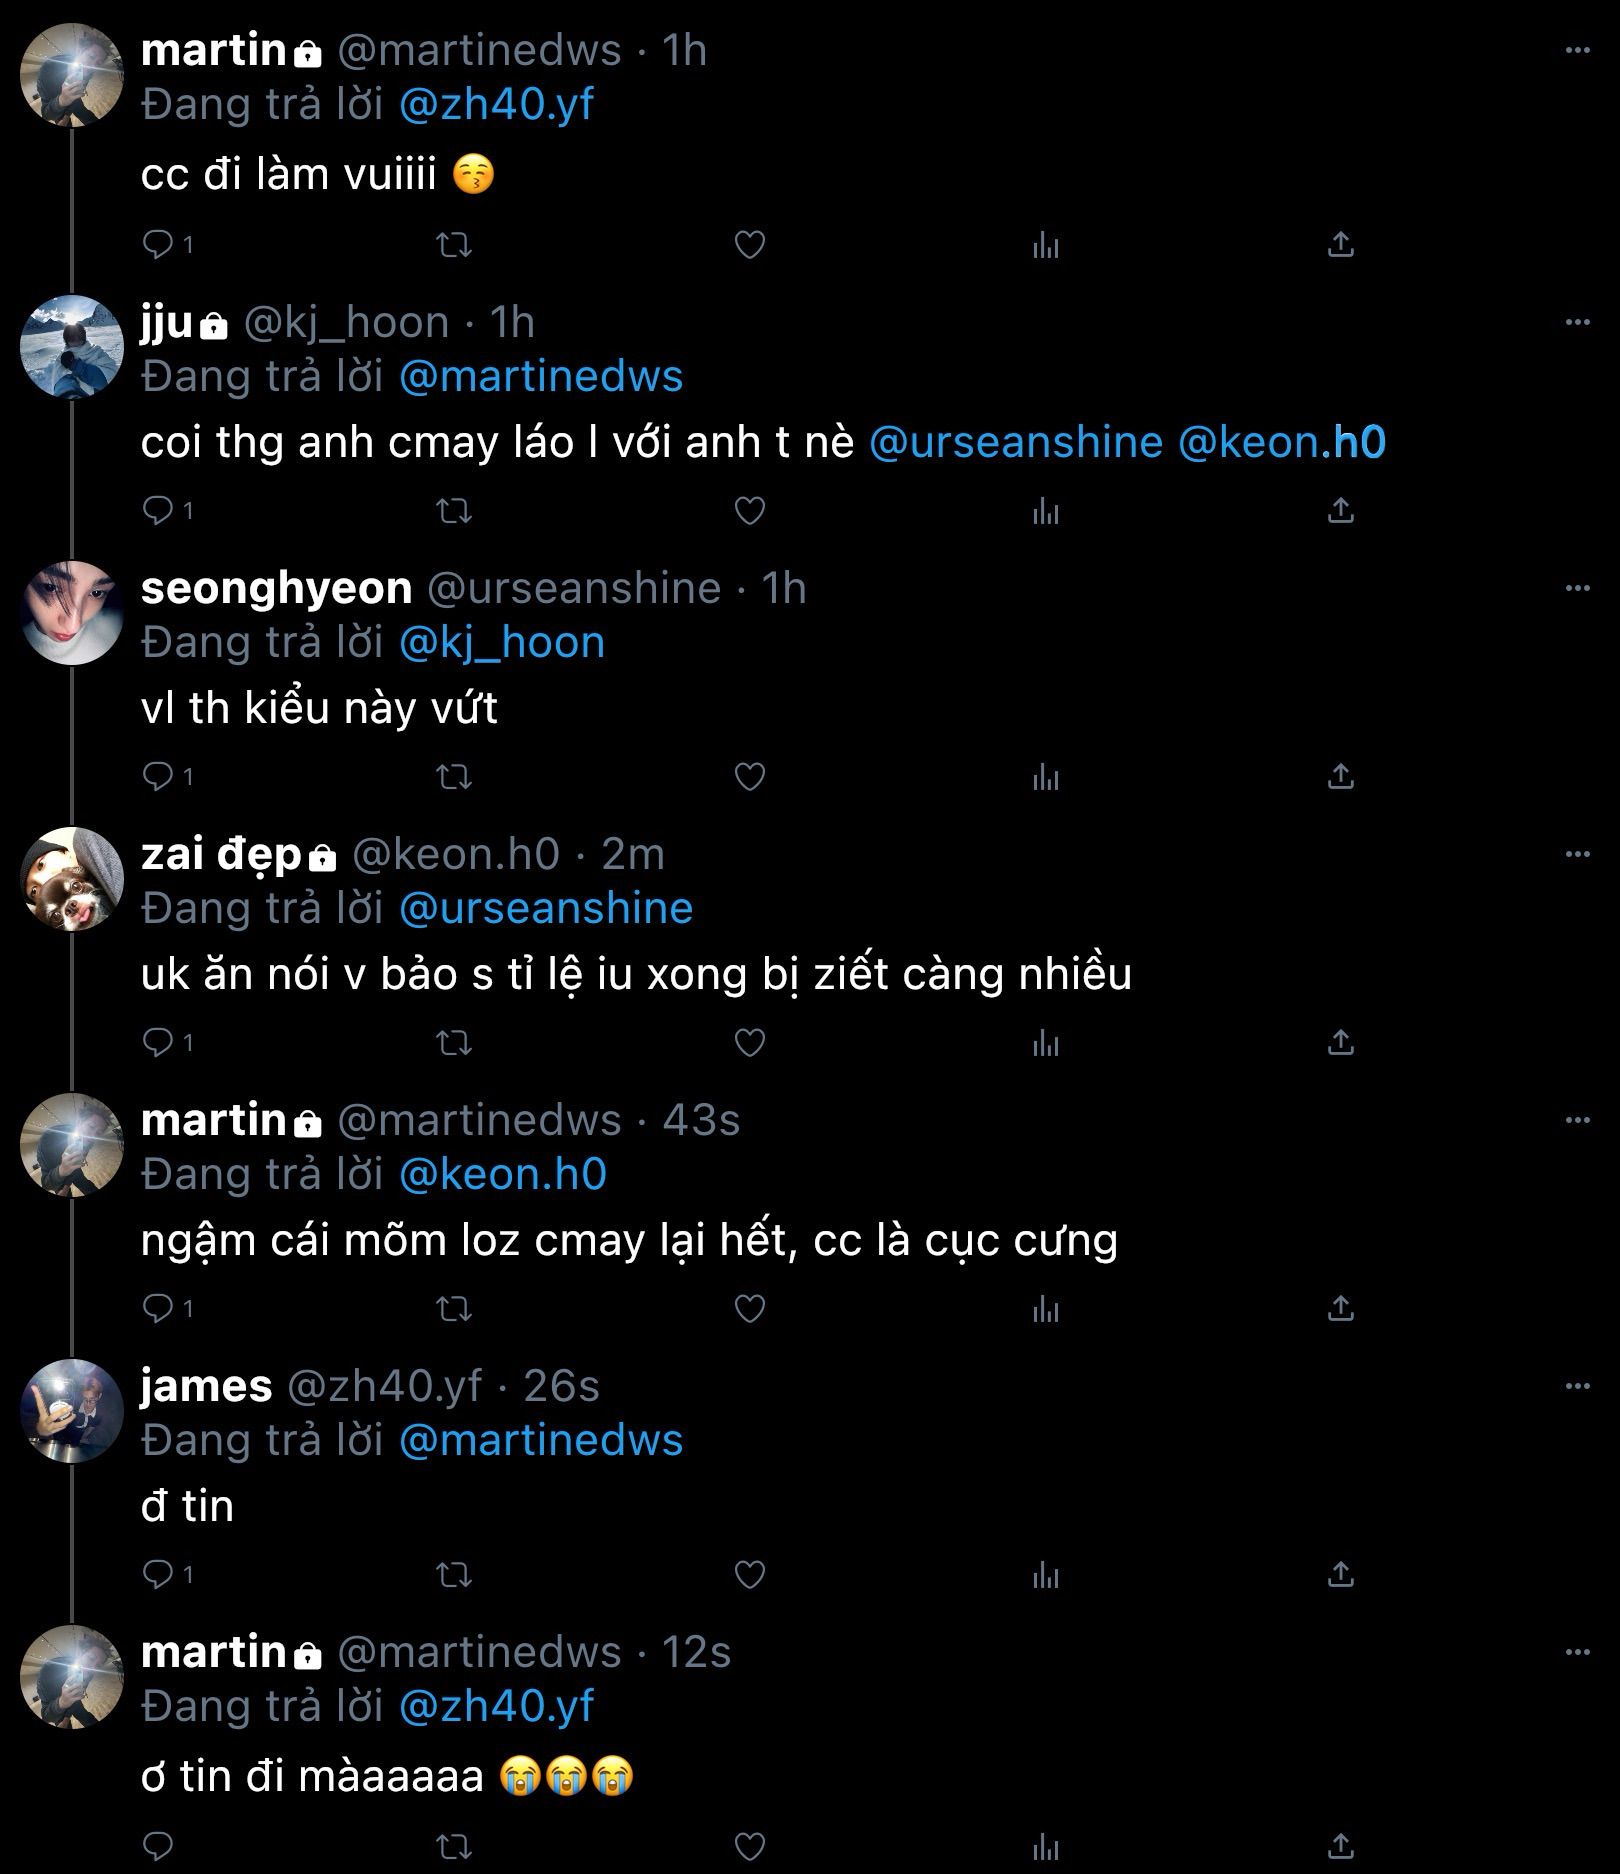Like james's "đ tin" tweet

pyautogui.click(x=749, y=1575)
